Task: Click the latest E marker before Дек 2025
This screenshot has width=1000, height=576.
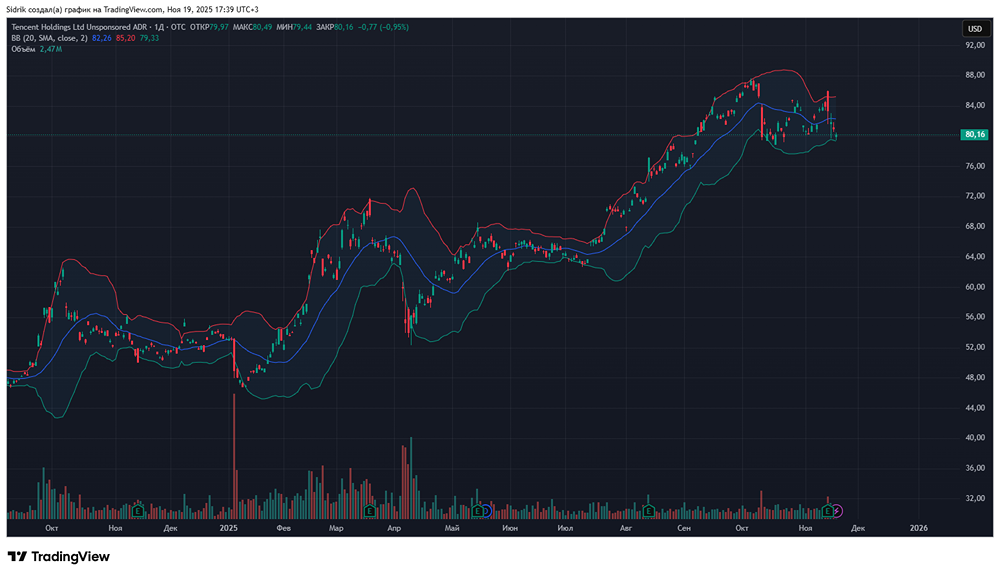Action: pos(827,511)
